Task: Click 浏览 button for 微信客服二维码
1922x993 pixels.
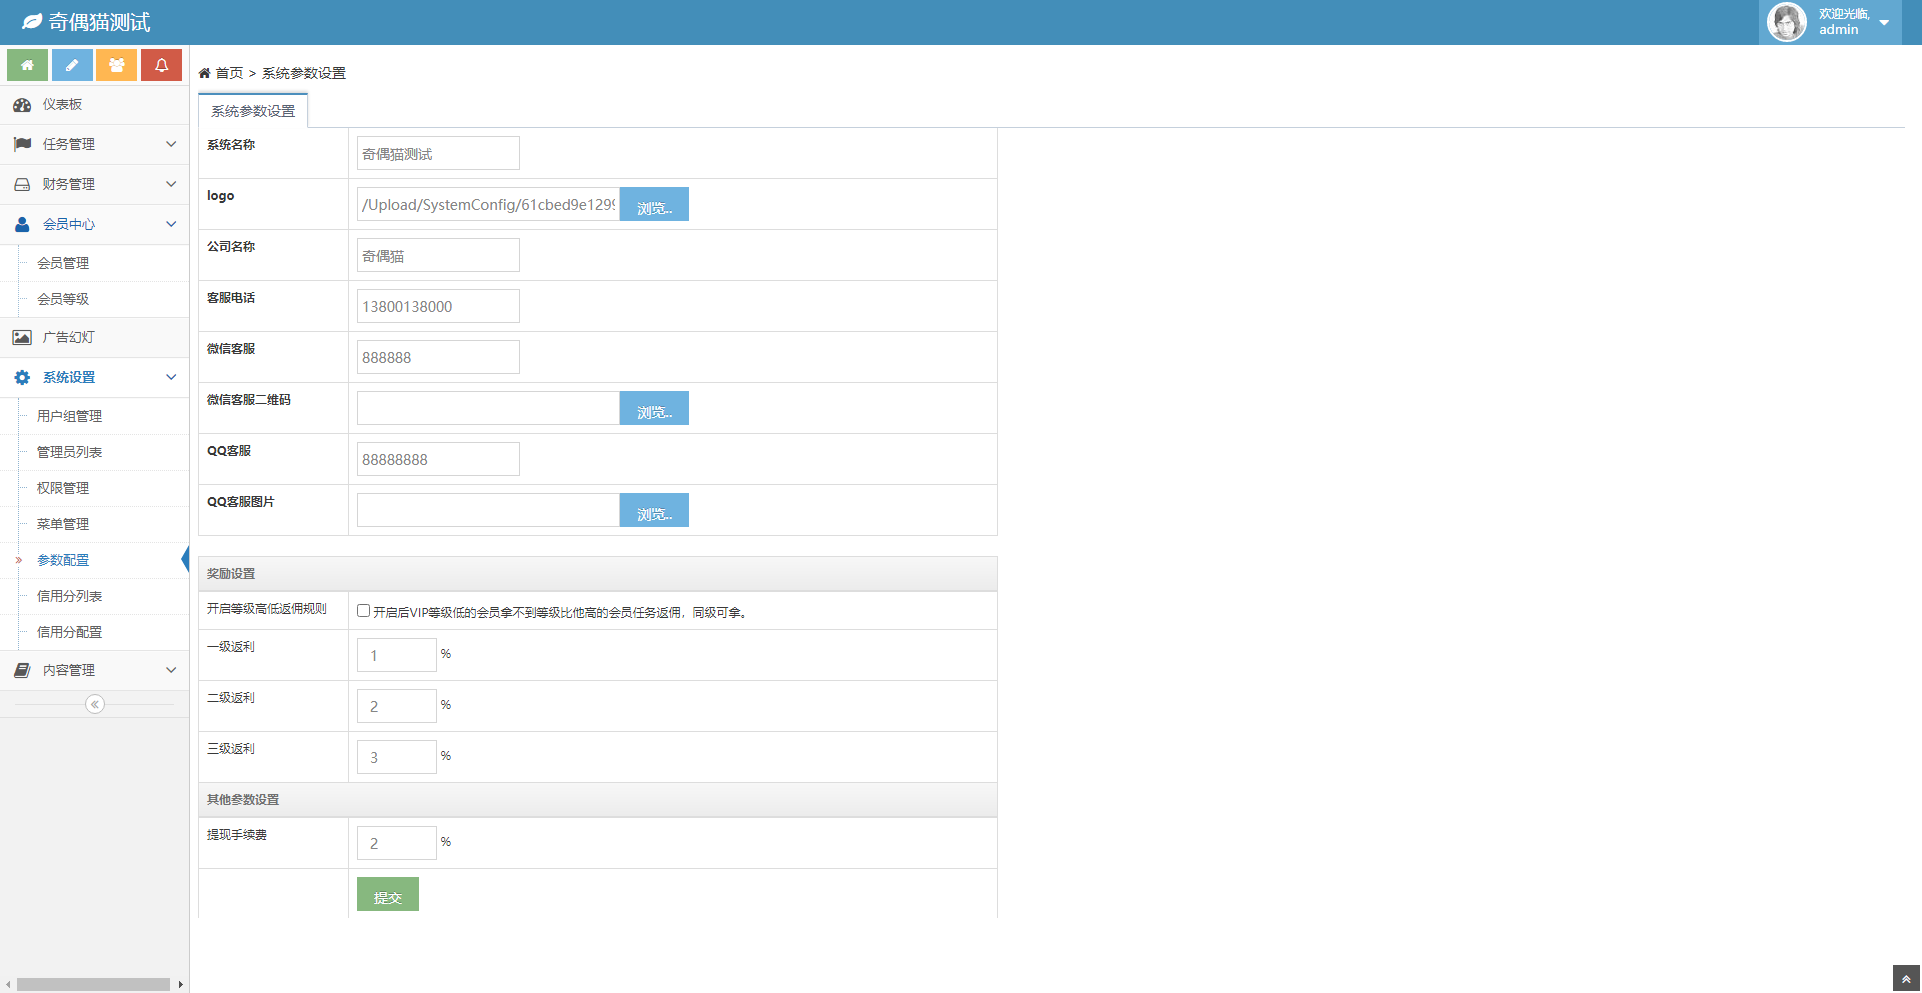Action: (x=654, y=408)
